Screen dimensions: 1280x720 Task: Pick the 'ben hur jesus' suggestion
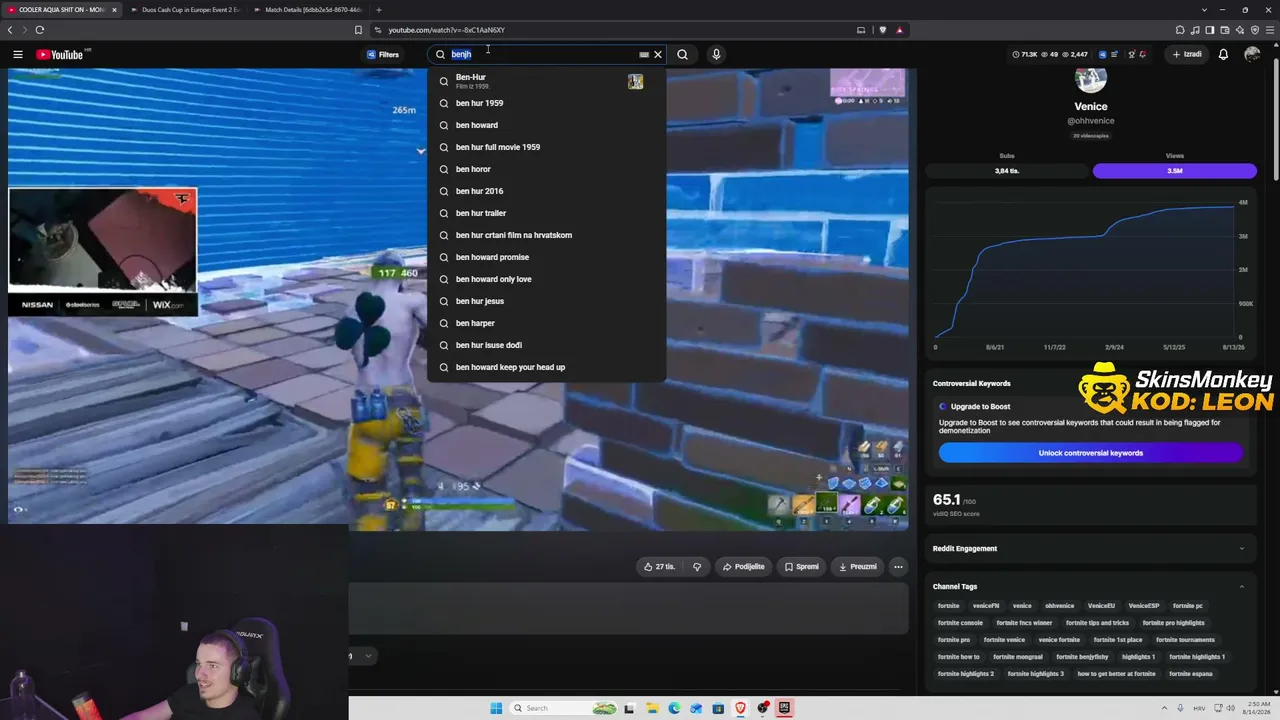[x=546, y=301]
